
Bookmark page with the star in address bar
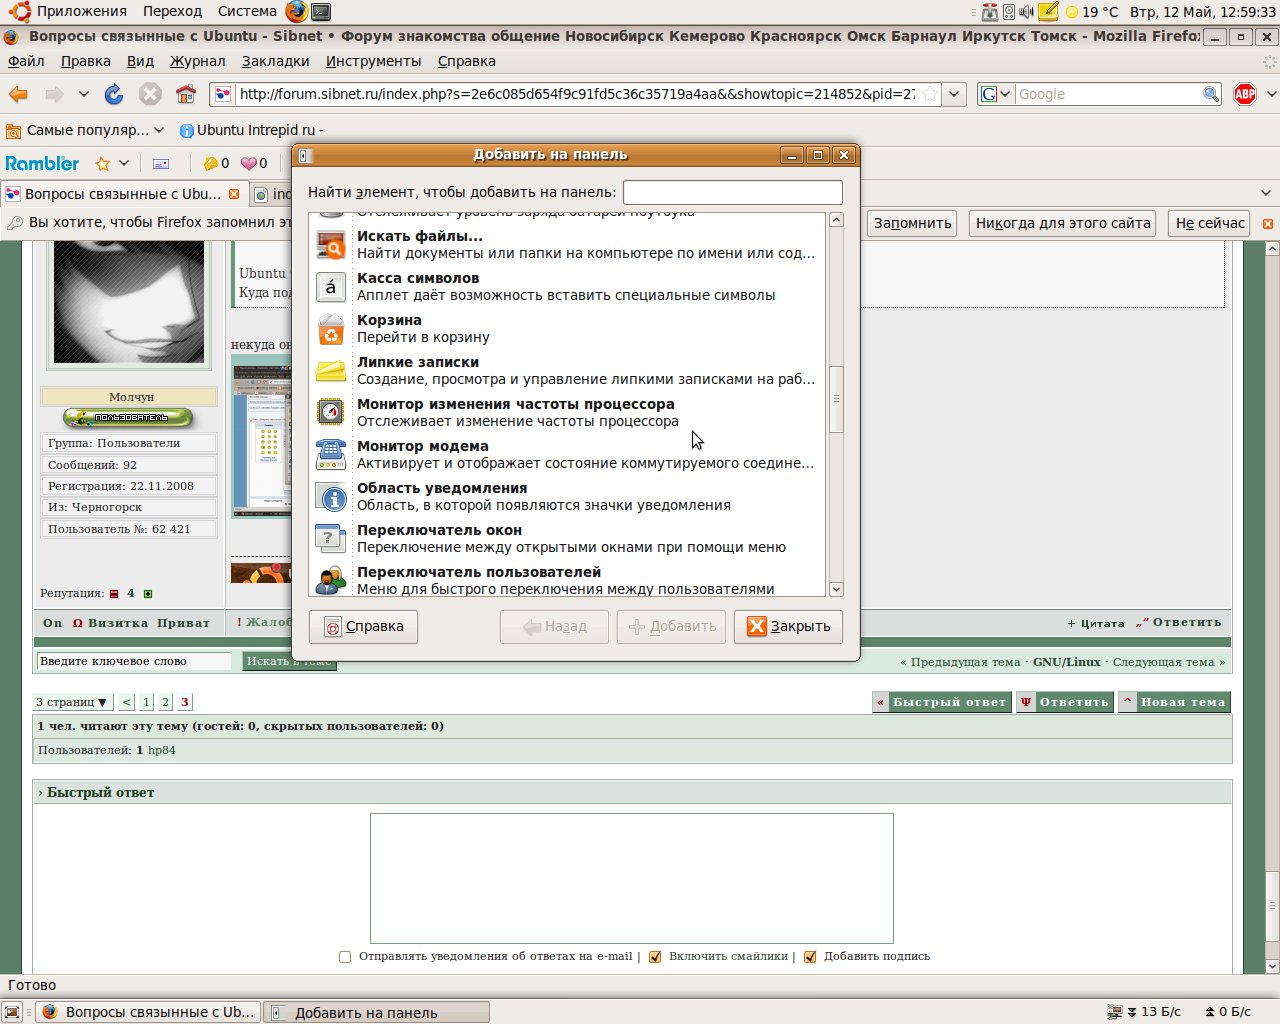930,94
